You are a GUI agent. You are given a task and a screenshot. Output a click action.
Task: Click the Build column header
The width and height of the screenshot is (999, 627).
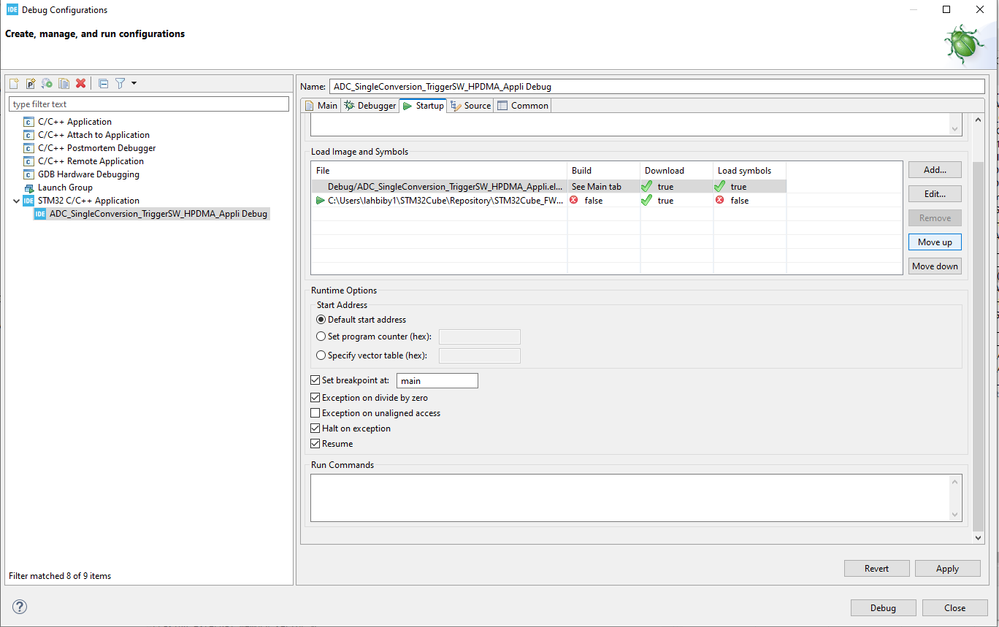click(603, 171)
